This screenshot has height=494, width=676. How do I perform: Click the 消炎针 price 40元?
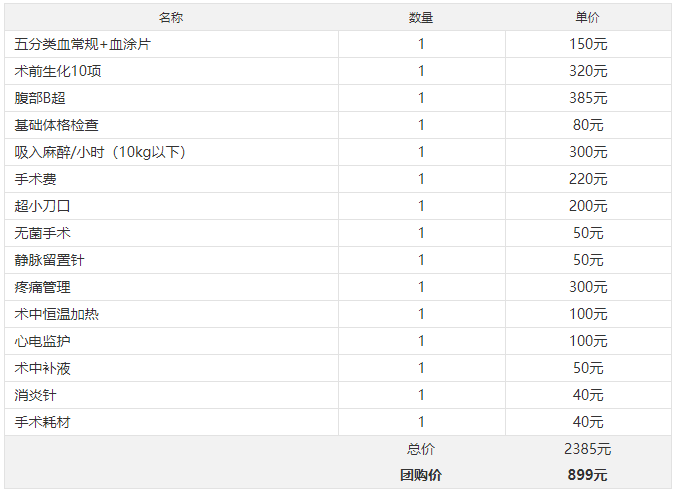click(588, 395)
